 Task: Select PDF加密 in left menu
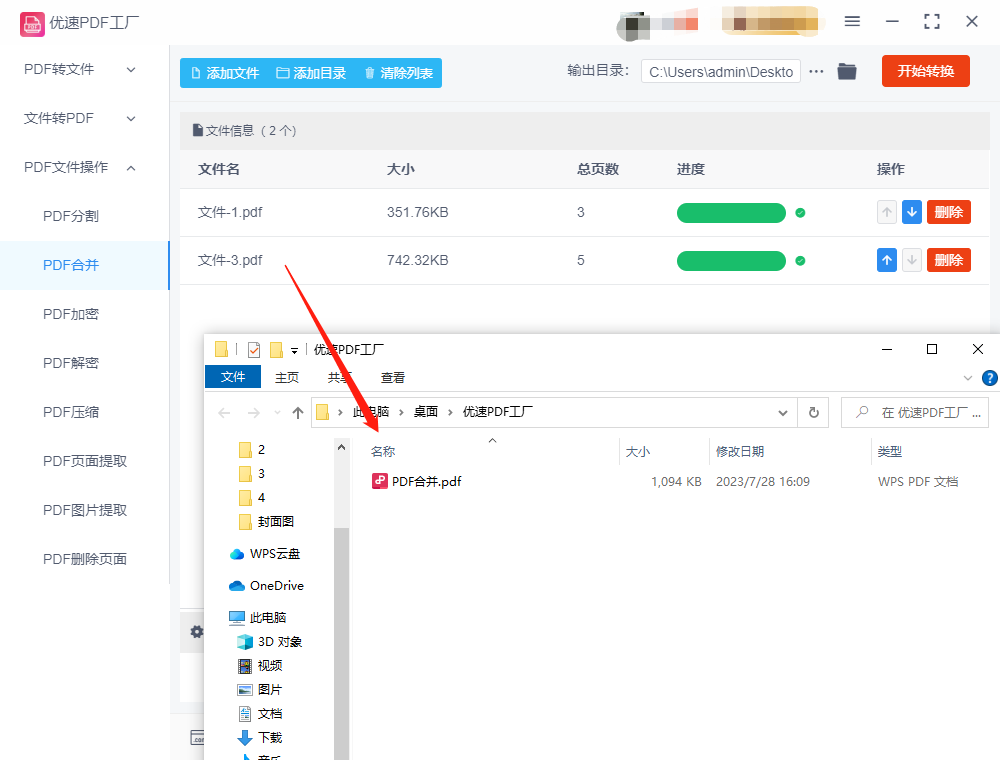coord(71,314)
